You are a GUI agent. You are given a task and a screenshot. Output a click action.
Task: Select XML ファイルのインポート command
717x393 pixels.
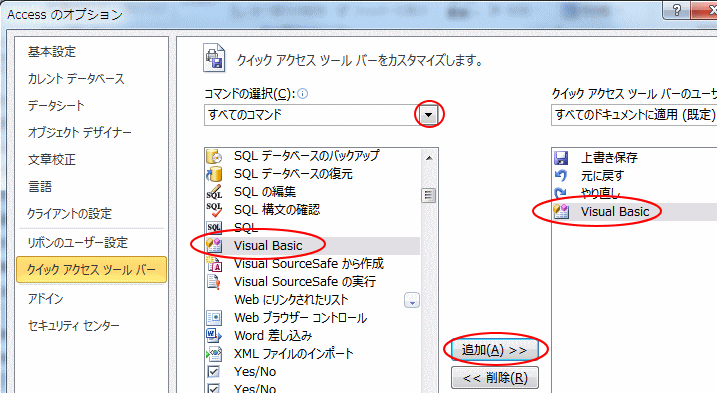[x=312, y=354]
